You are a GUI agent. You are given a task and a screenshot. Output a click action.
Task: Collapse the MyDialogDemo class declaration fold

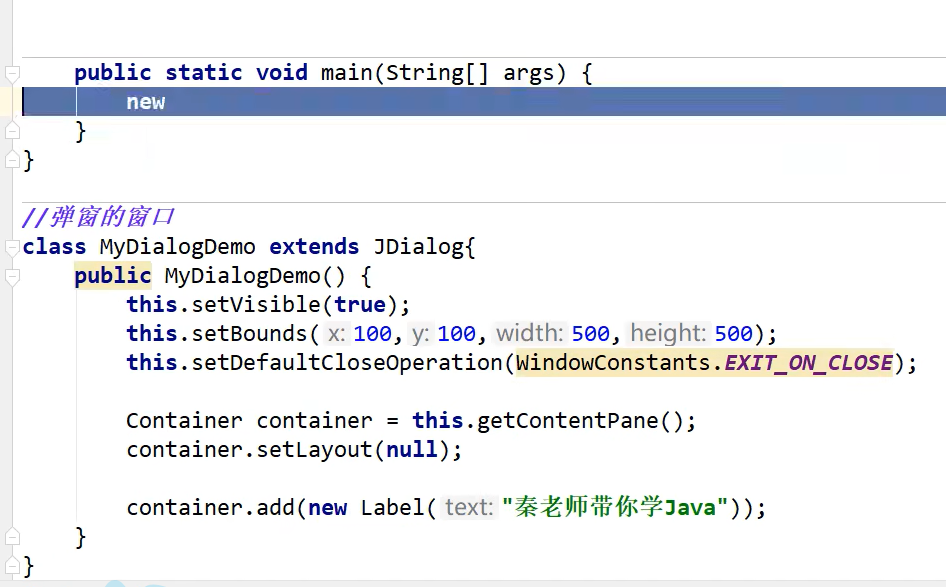pos(12,247)
